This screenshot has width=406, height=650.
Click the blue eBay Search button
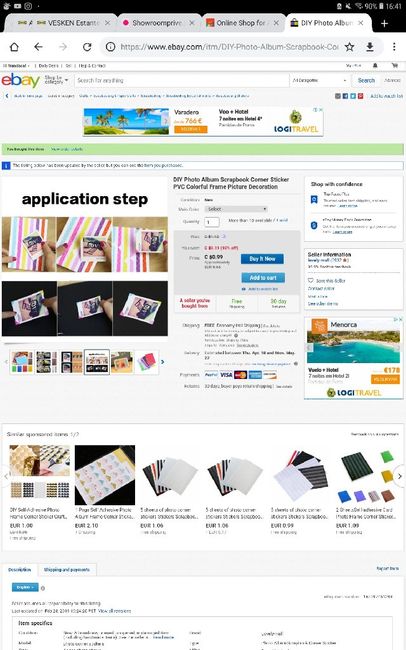[366, 80]
